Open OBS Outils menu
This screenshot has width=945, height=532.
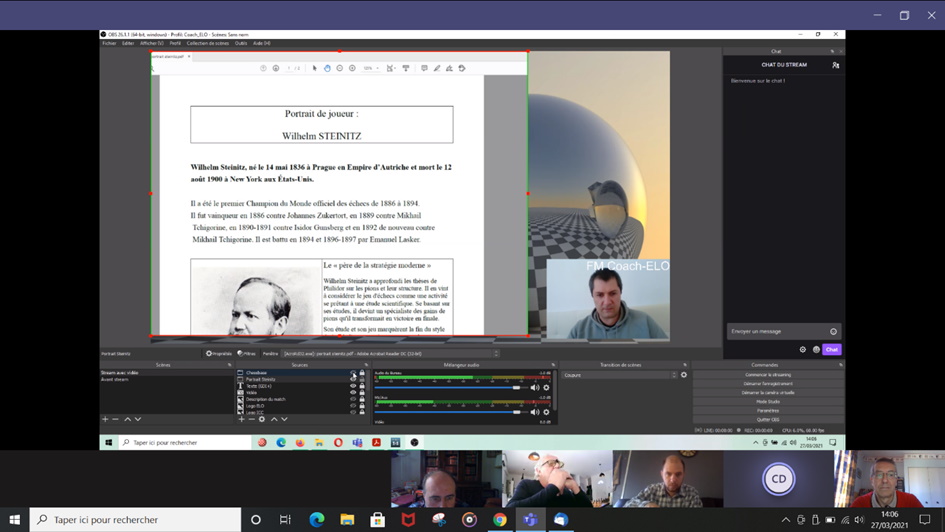coord(241,43)
